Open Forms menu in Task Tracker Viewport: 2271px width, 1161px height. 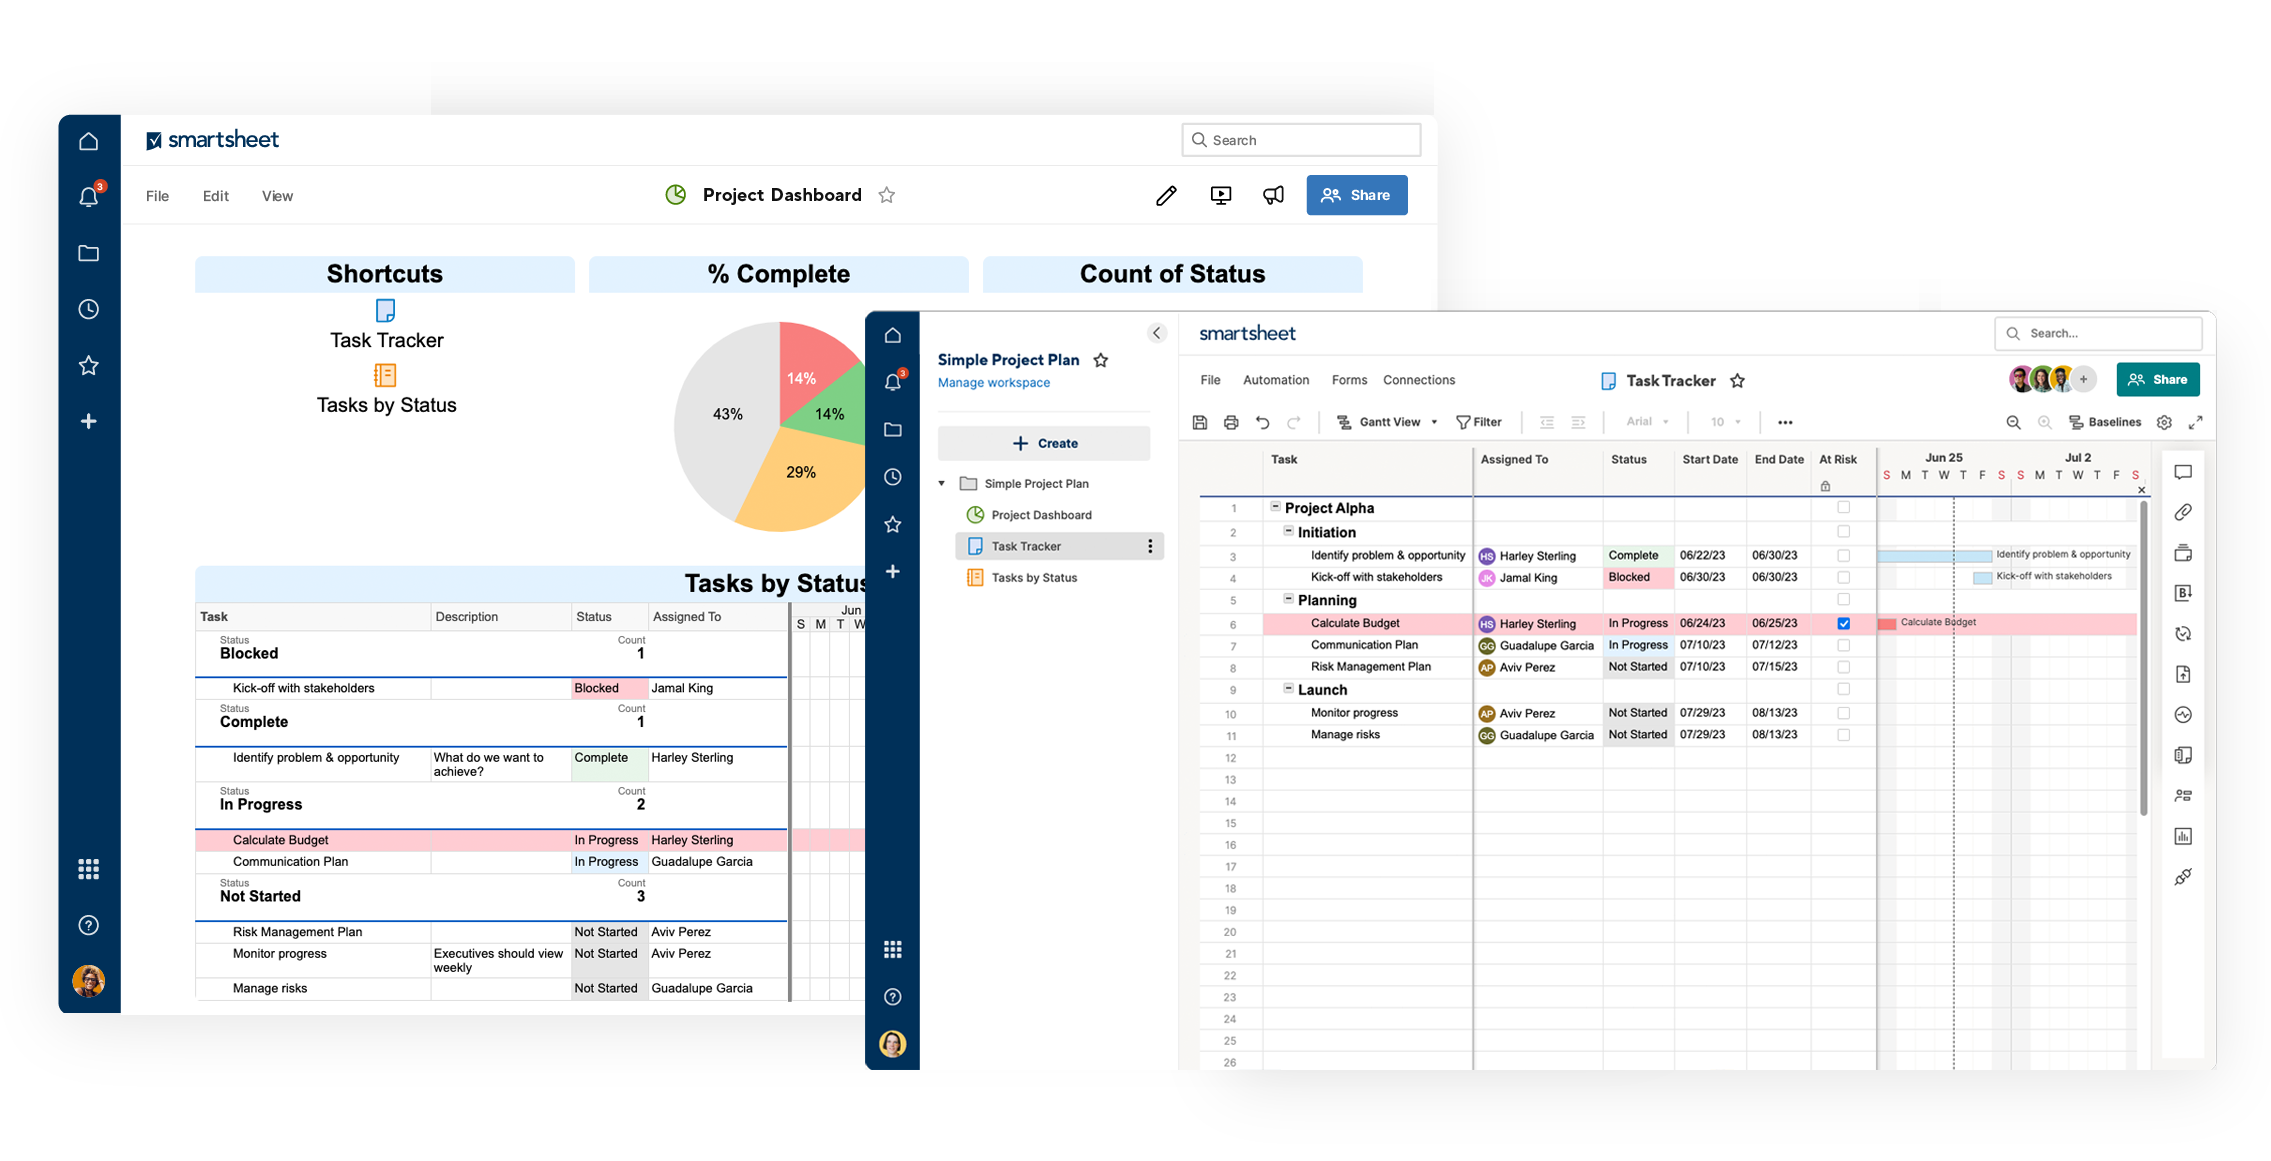[1349, 380]
